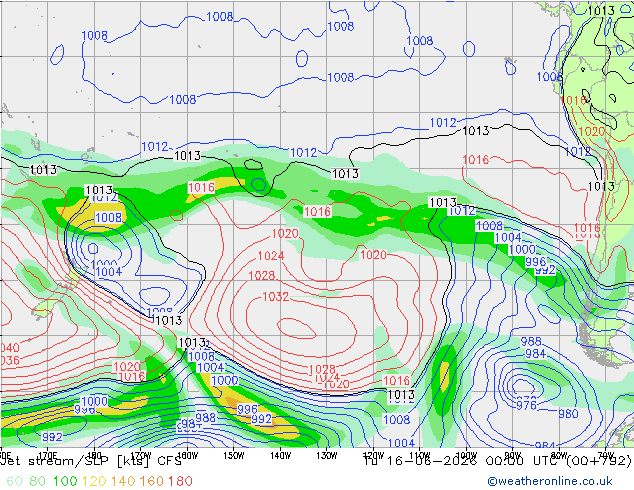Click the closed center contour of the 1032 high
The image size is (634, 490).
297,328
